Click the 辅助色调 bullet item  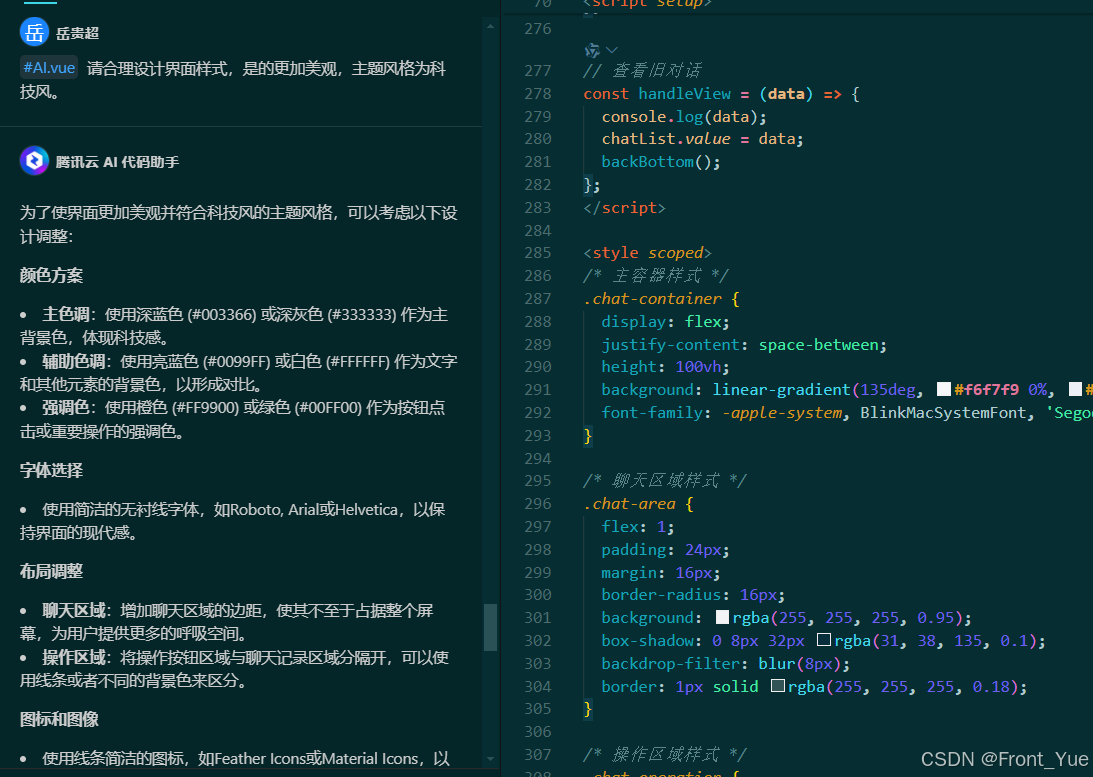click(238, 373)
